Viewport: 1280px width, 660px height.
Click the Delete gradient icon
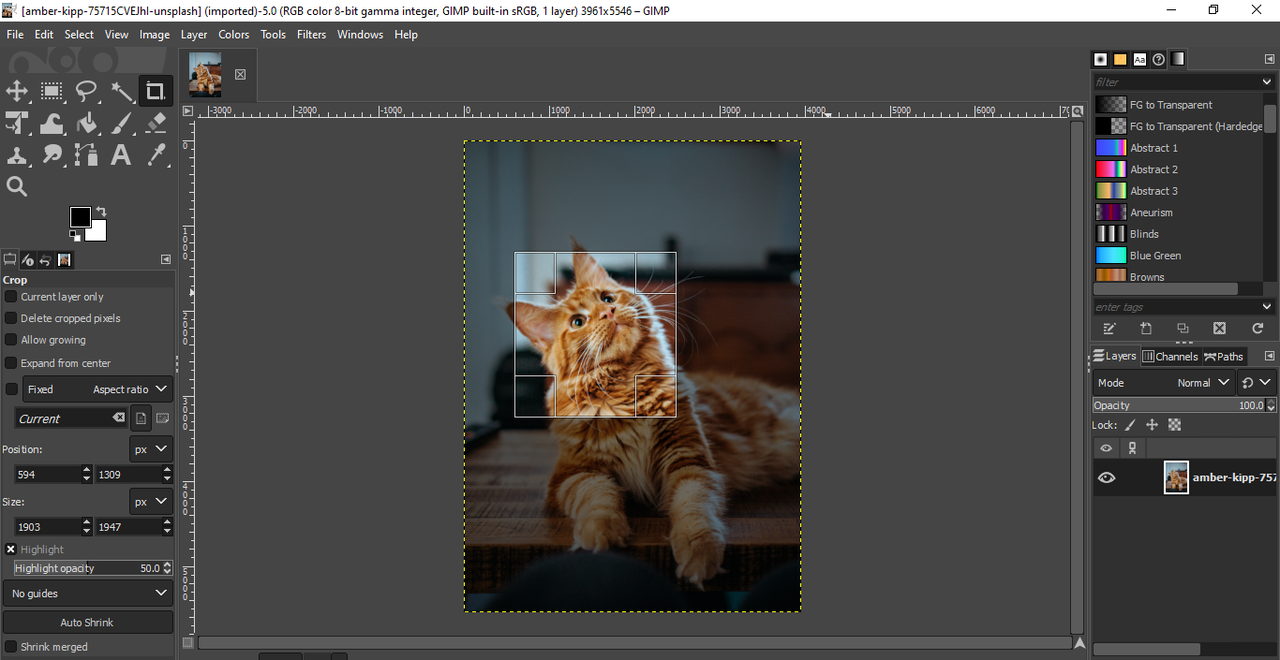pos(1220,328)
